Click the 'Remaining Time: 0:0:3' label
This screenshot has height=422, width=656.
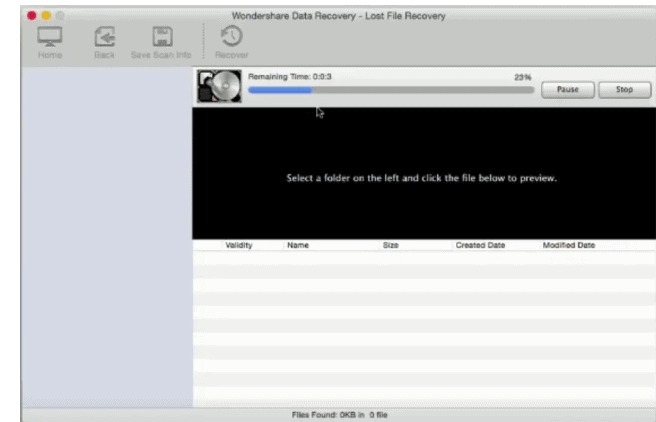pos(290,77)
